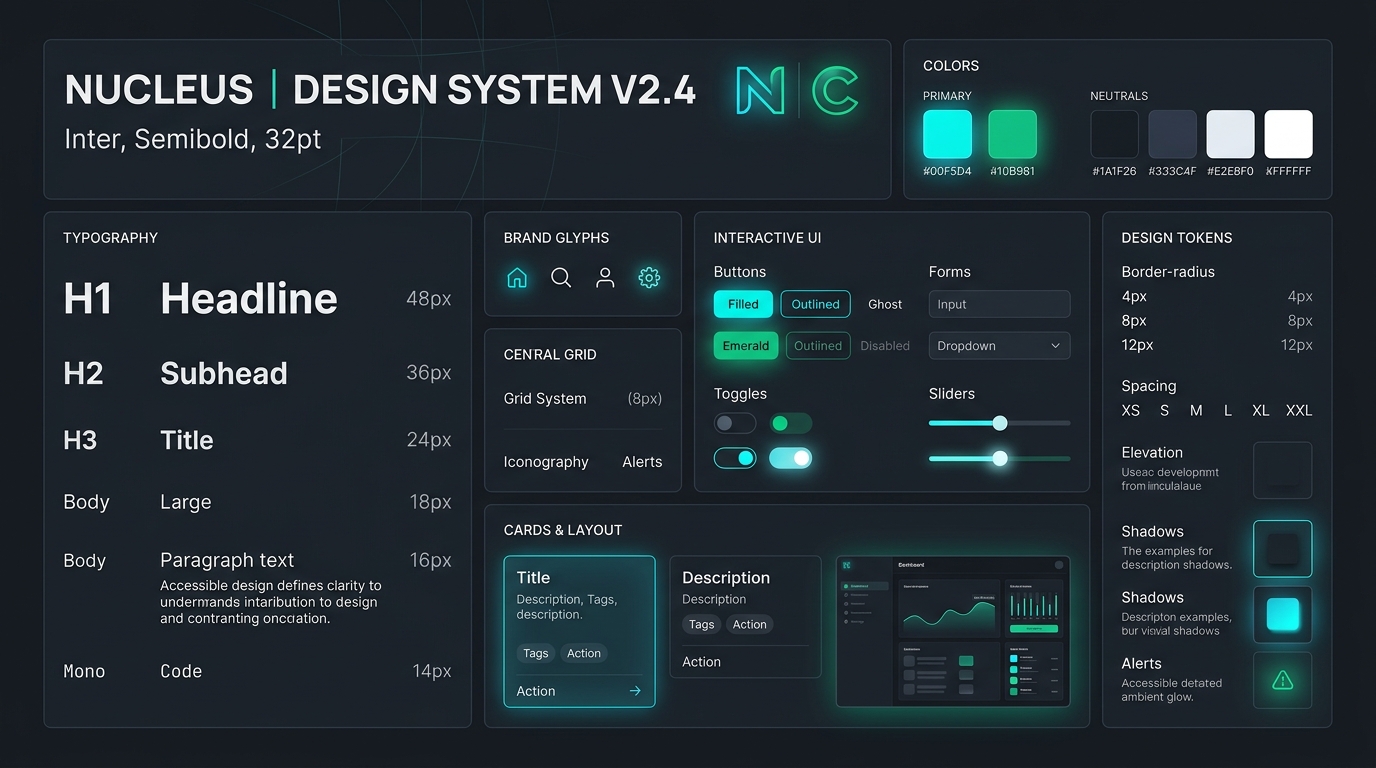Select the user profile glyph
Viewport: 1376px width, 768px height.
coord(605,278)
